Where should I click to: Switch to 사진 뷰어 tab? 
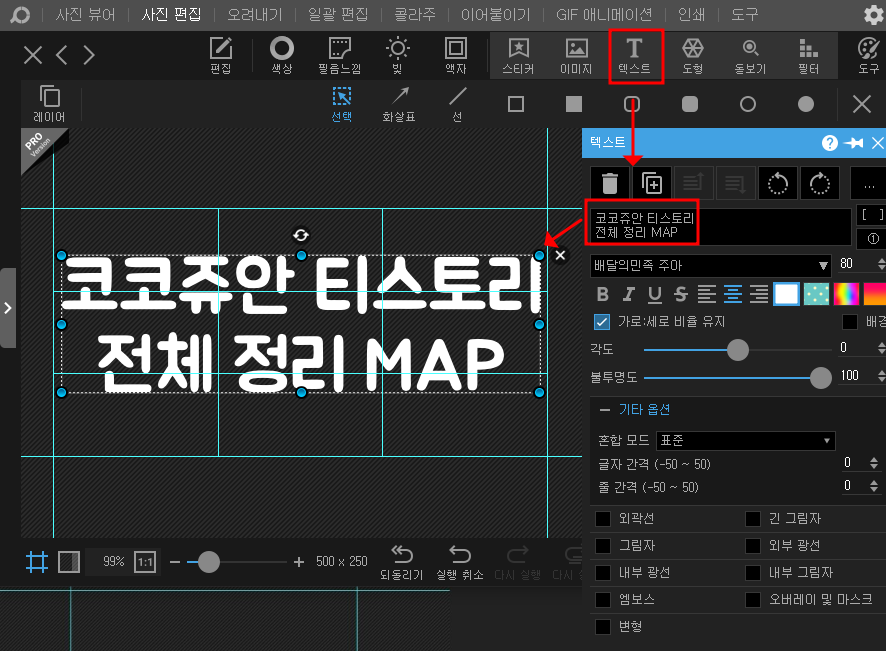[x=85, y=15]
